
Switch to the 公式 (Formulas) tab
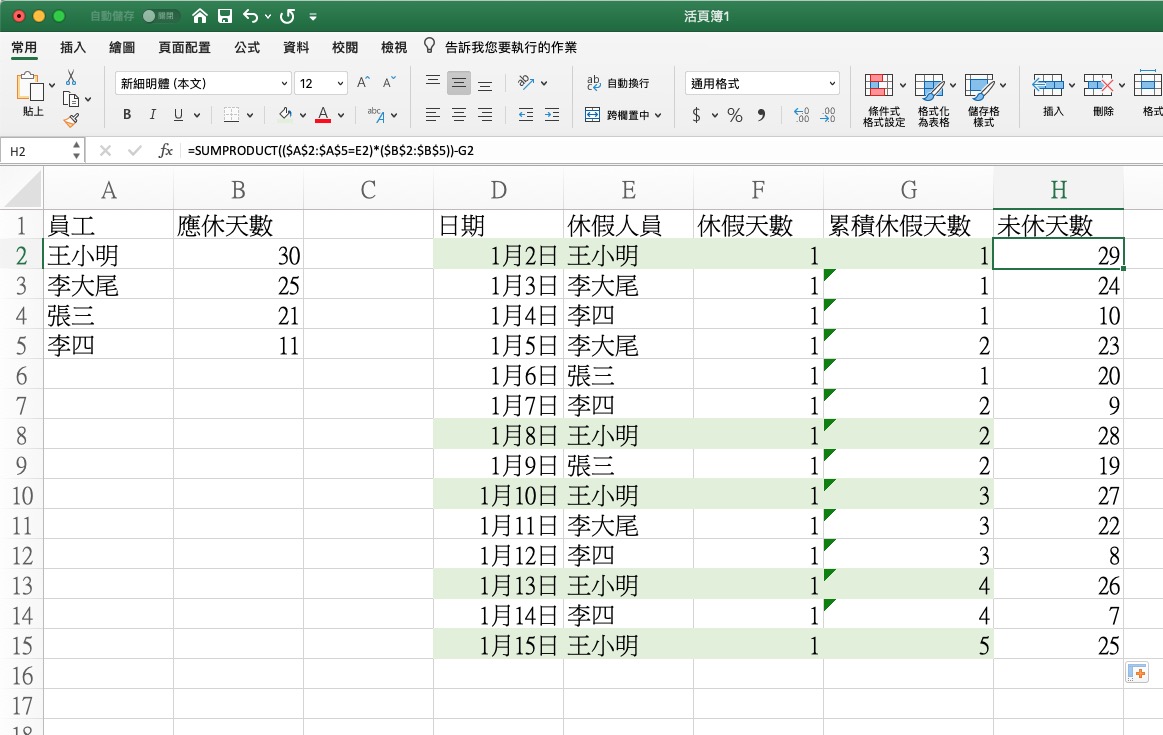(247, 47)
